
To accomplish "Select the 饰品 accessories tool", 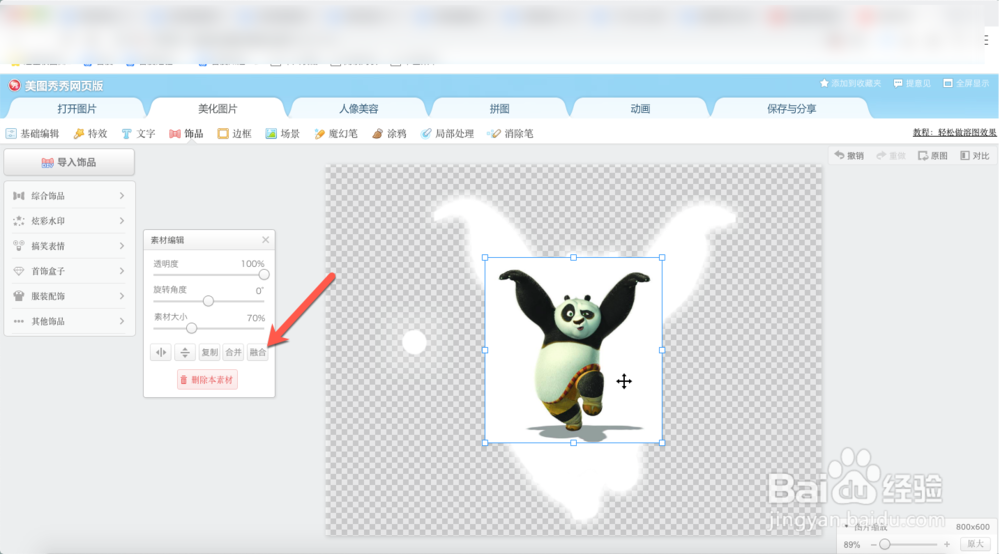I will pos(186,134).
